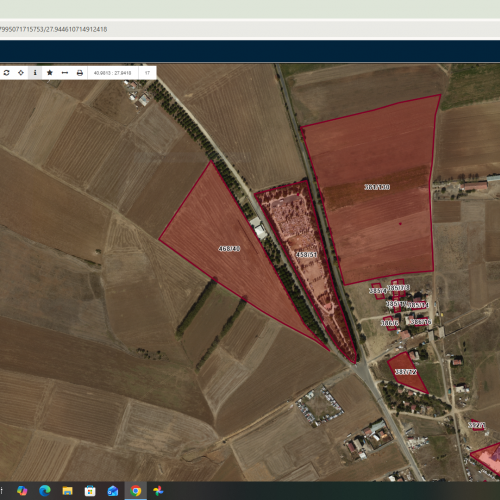Open File Explorer from taskbar
Image resolution: width=500 pixels, height=500 pixels.
point(67,491)
